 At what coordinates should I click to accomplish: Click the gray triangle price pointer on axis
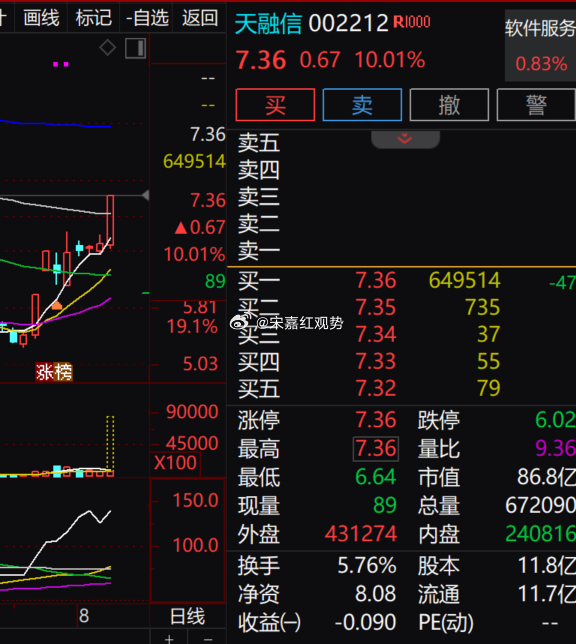[145, 196]
